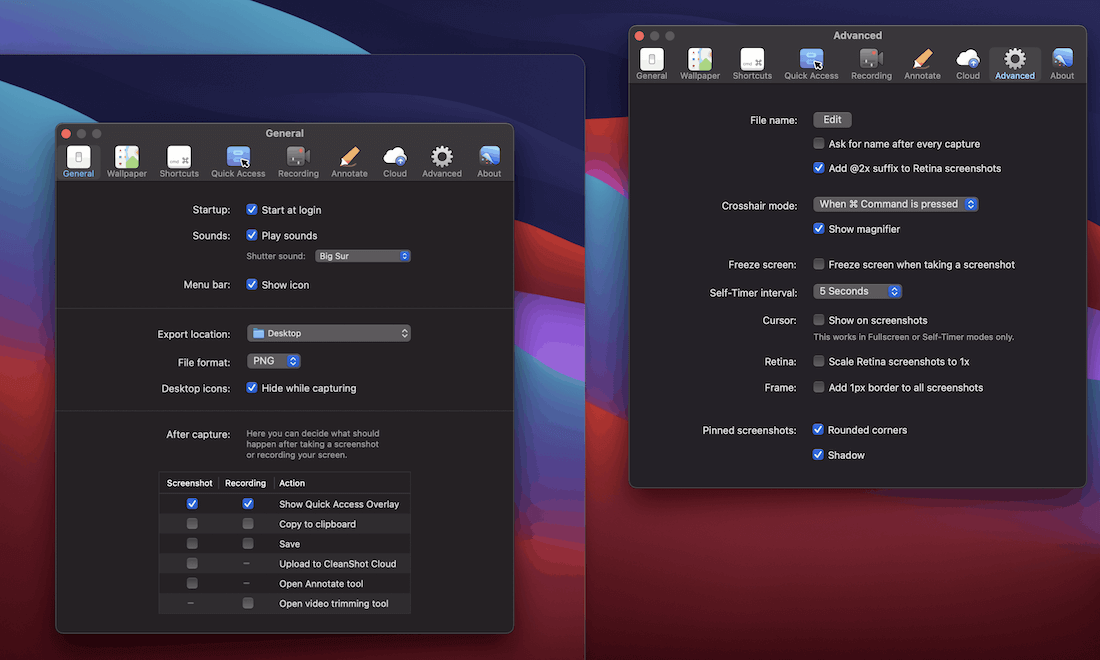
Task: Change Self-Timer interval from 5 Seconds
Action: [x=857, y=291]
